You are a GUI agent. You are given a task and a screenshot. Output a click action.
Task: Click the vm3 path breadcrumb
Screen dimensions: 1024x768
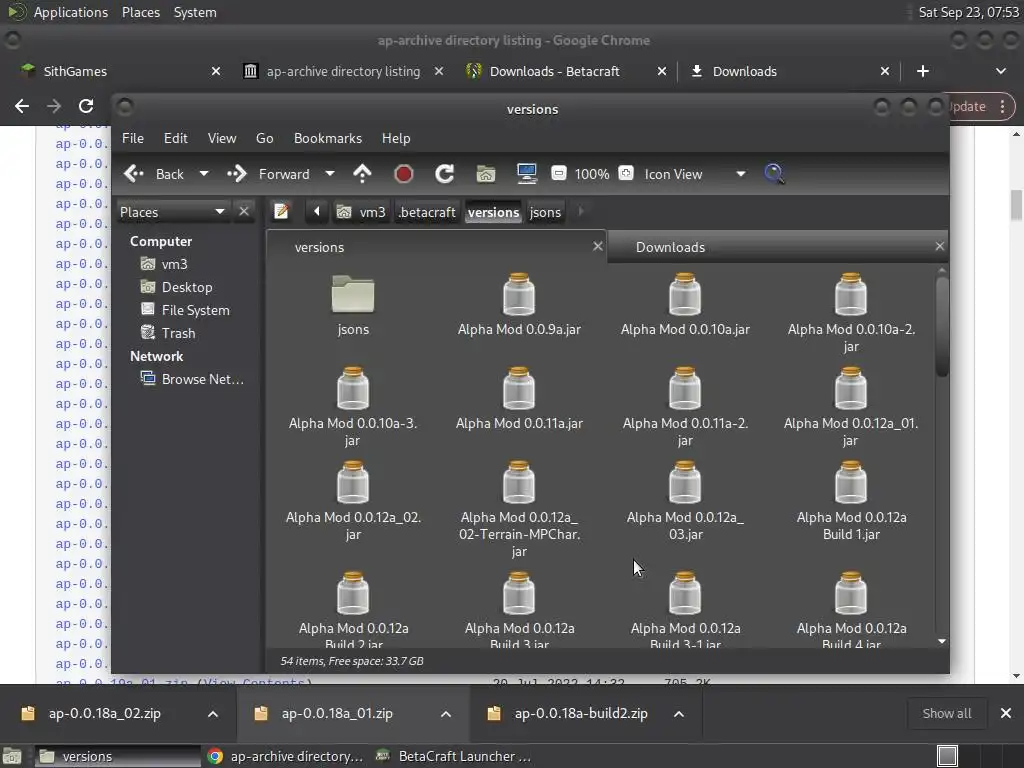361,212
